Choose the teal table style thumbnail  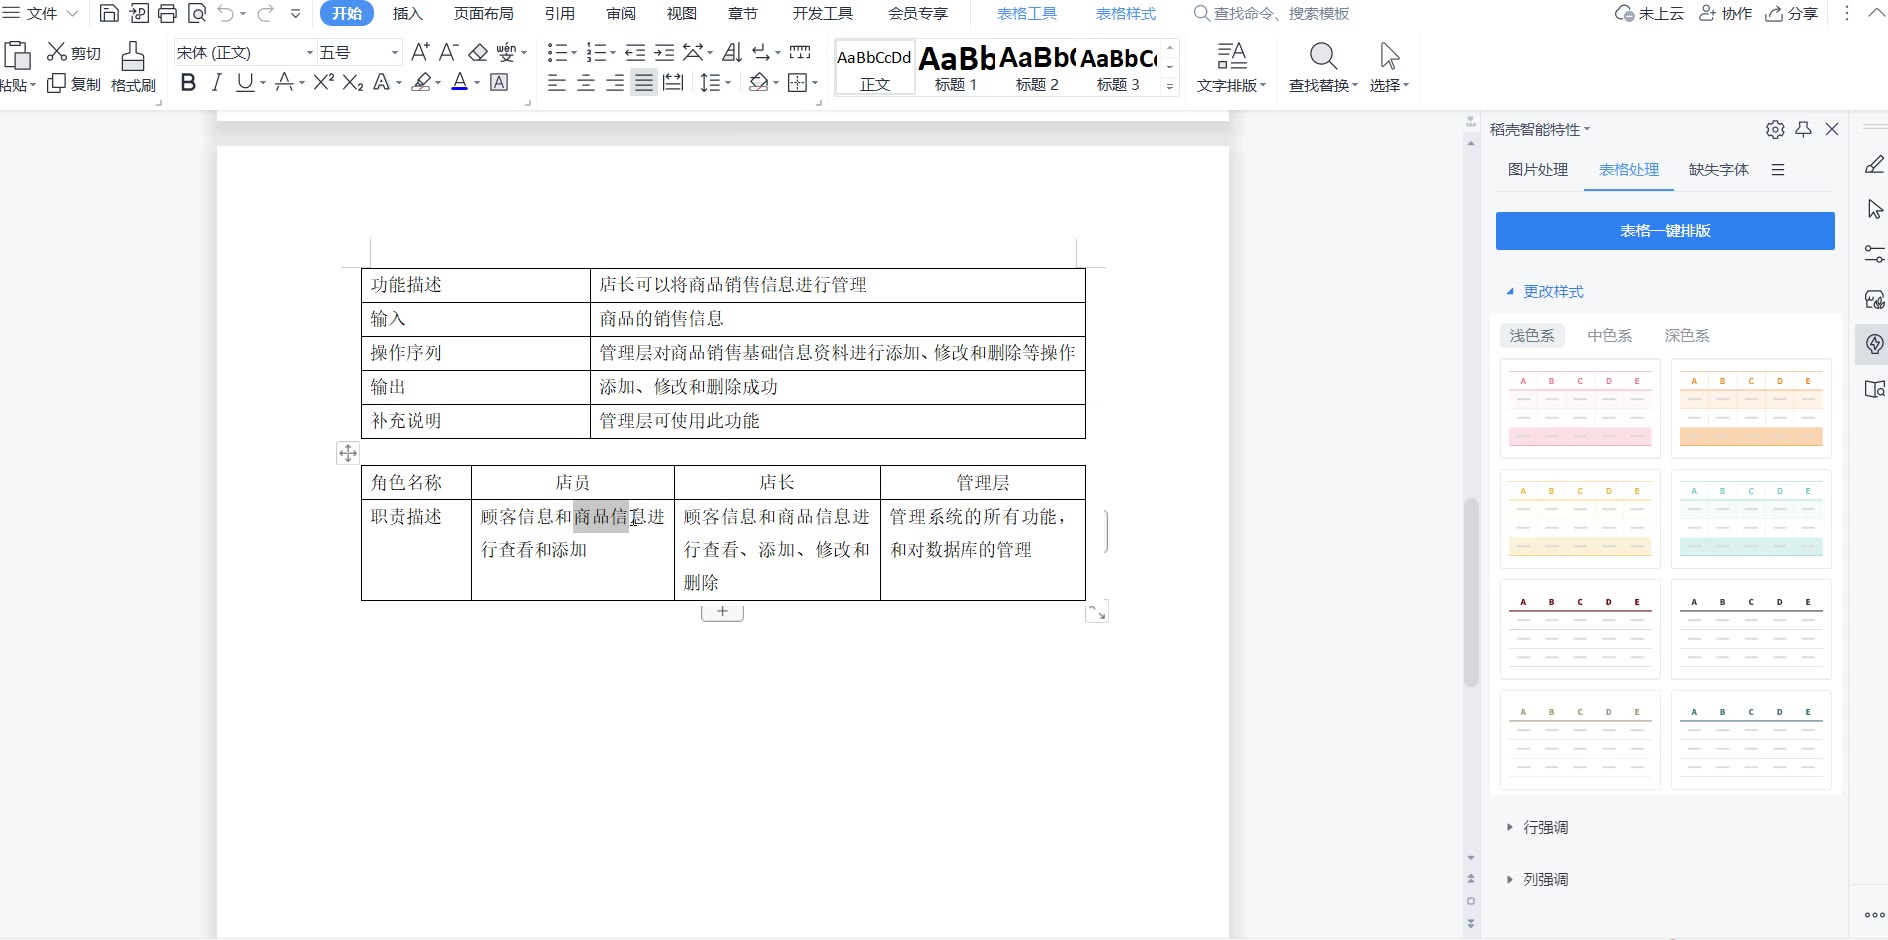click(x=1751, y=519)
